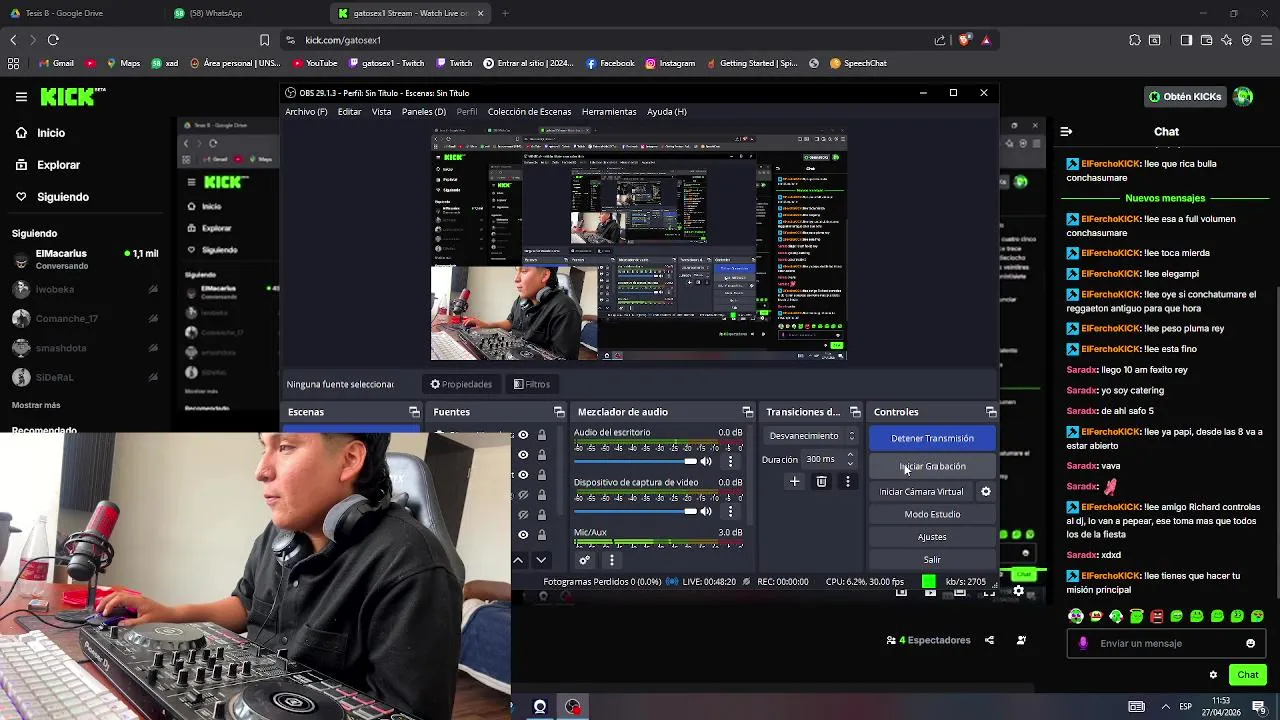Viewport: 1280px width, 720px height.
Task: Move source up with up arrow
Action: 518,560
